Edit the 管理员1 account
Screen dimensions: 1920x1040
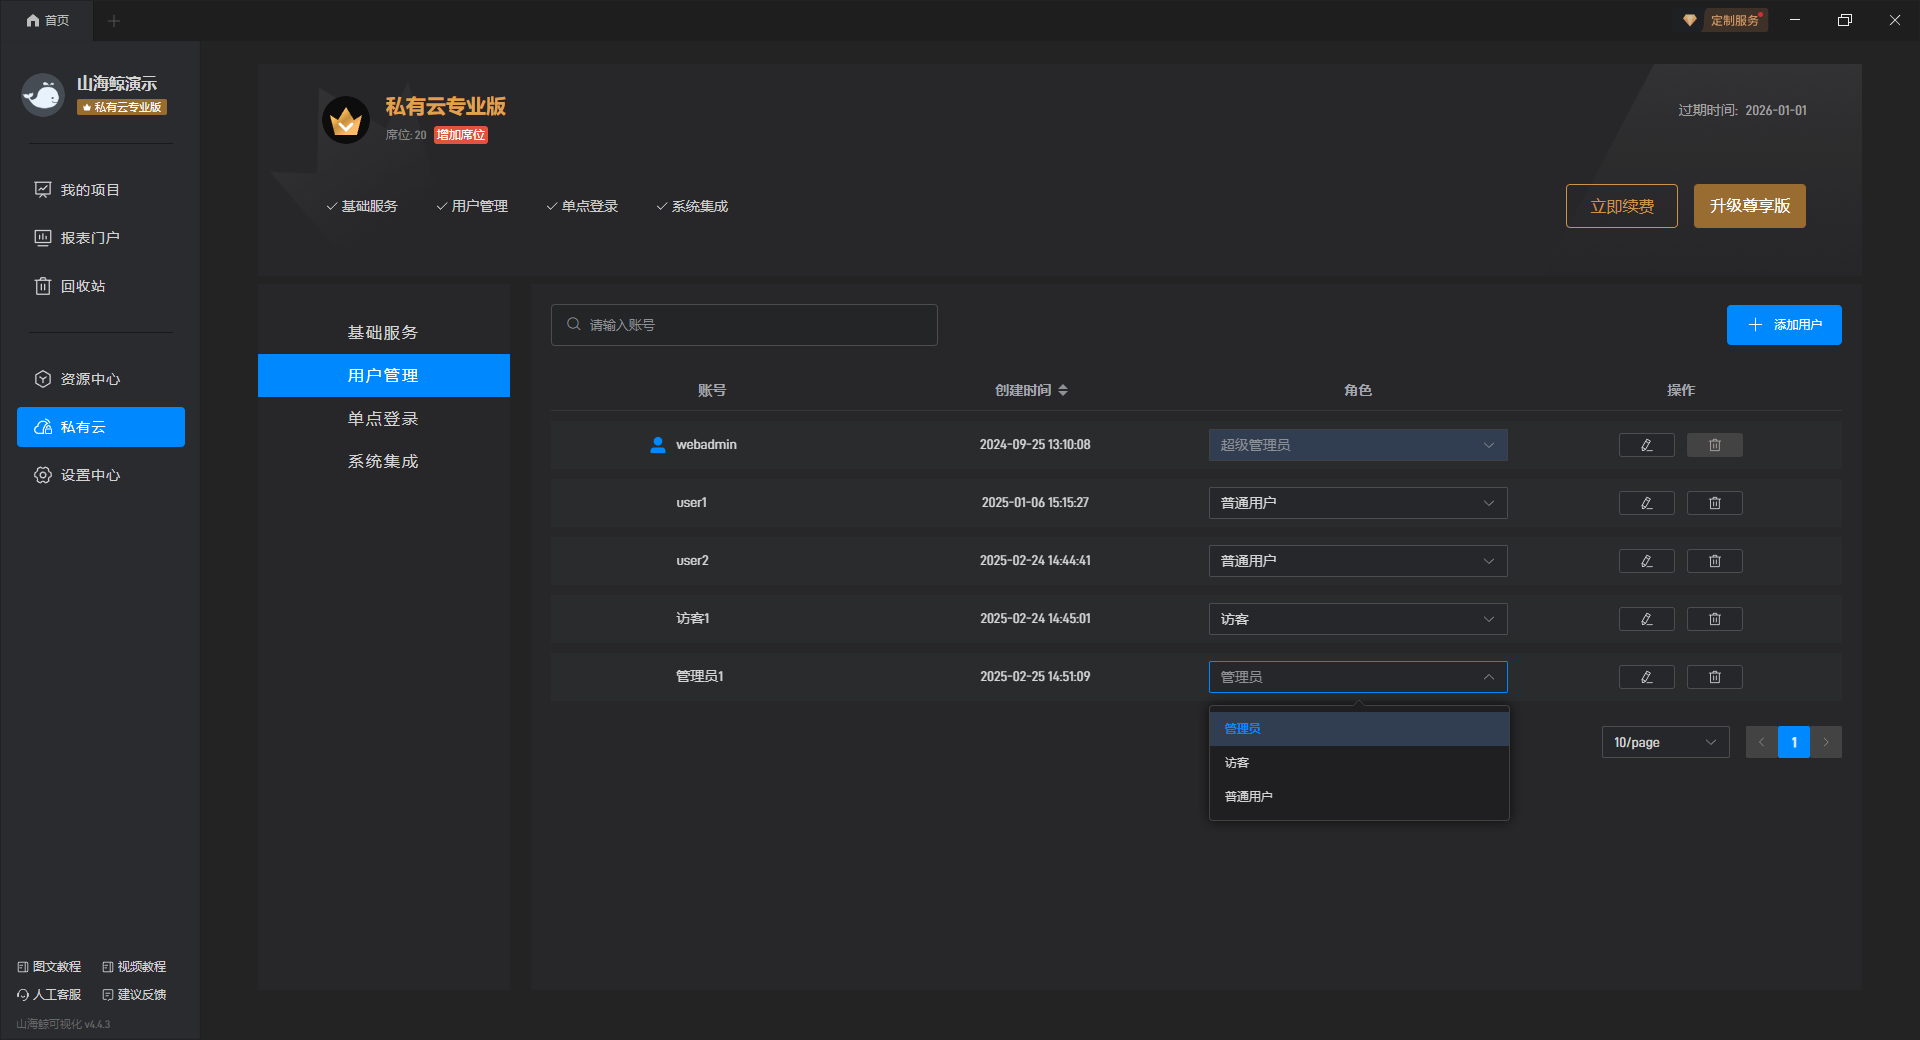1646,677
